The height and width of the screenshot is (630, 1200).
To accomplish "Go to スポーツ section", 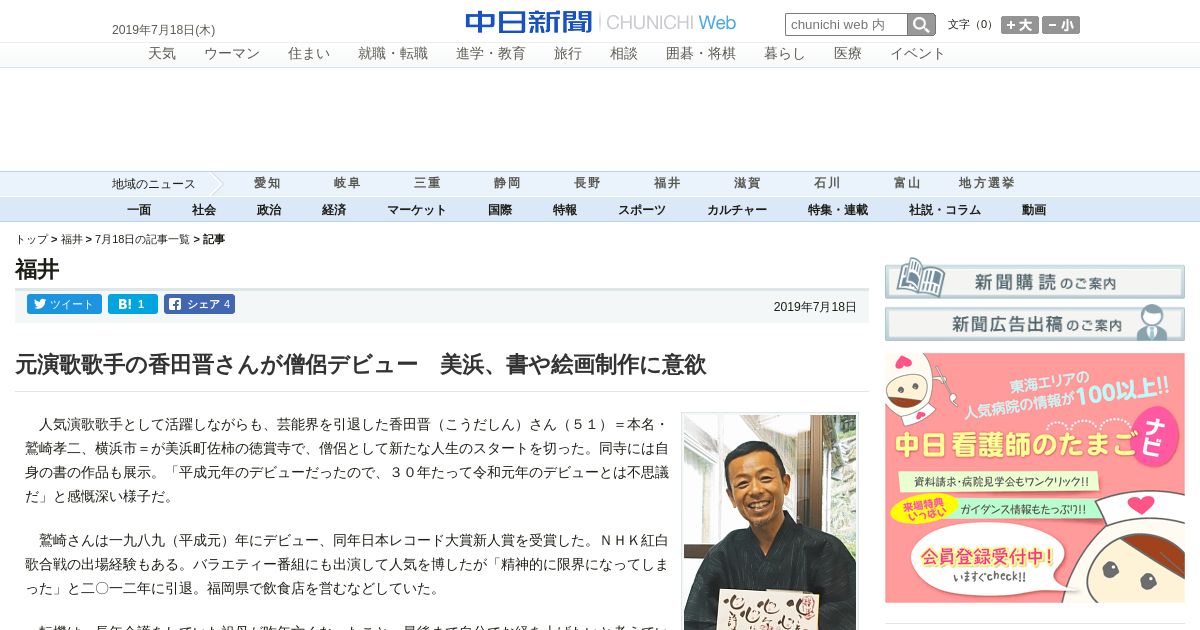I will pyautogui.click(x=642, y=210).
